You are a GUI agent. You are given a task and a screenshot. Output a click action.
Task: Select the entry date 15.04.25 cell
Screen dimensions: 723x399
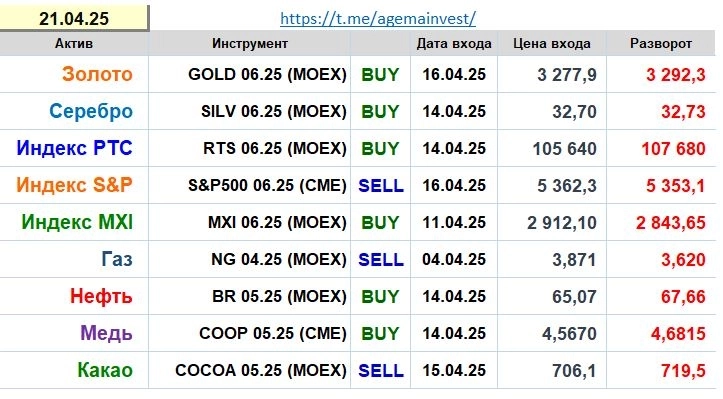pos(454,370)
